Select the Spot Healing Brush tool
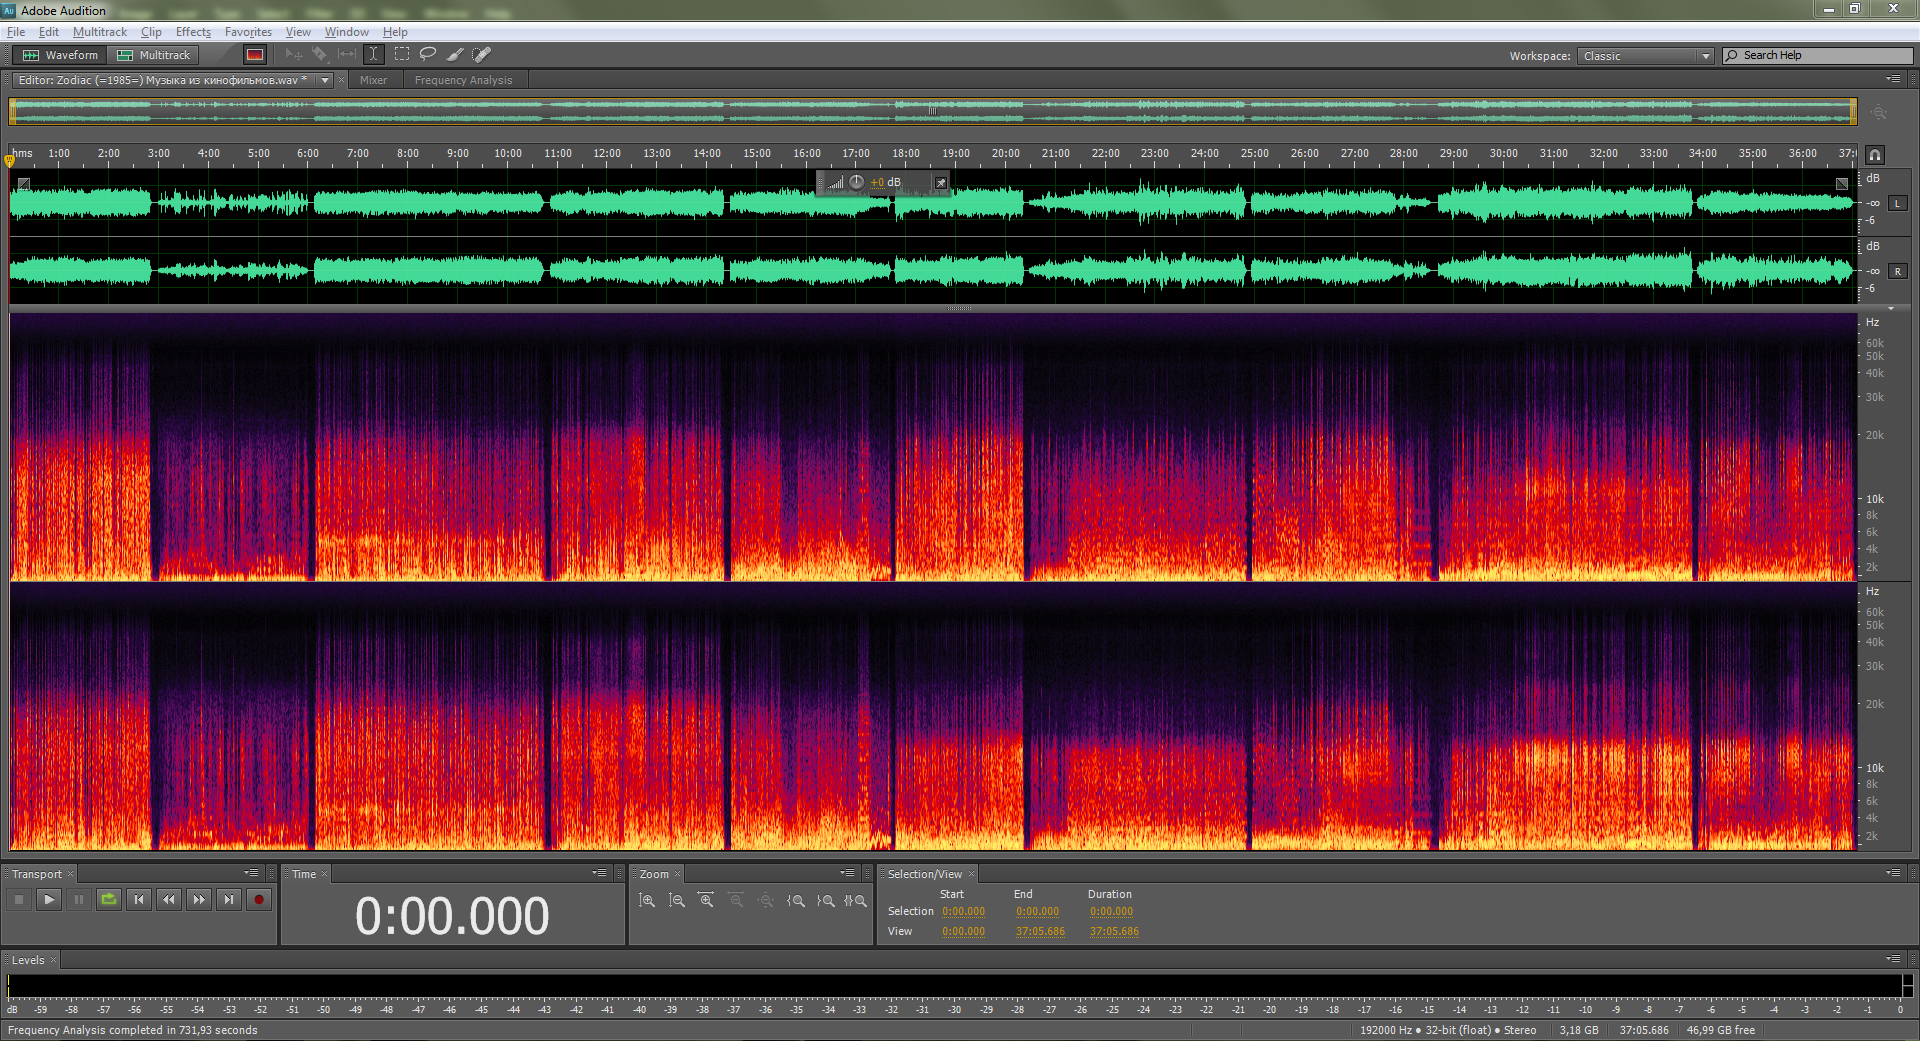The height and width of the screenshot is (1041, 1920). tap(481, 55)
